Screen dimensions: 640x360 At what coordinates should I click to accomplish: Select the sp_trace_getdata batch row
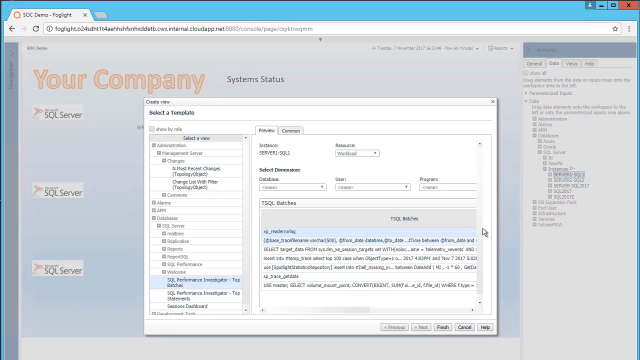click(x=369, y=276)
